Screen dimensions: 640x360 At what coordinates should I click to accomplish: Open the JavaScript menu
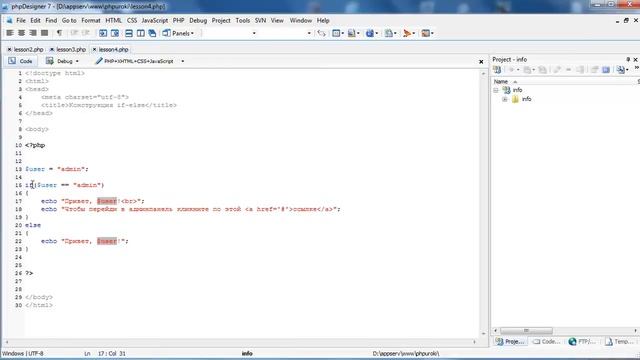click(x=154, y=20)
